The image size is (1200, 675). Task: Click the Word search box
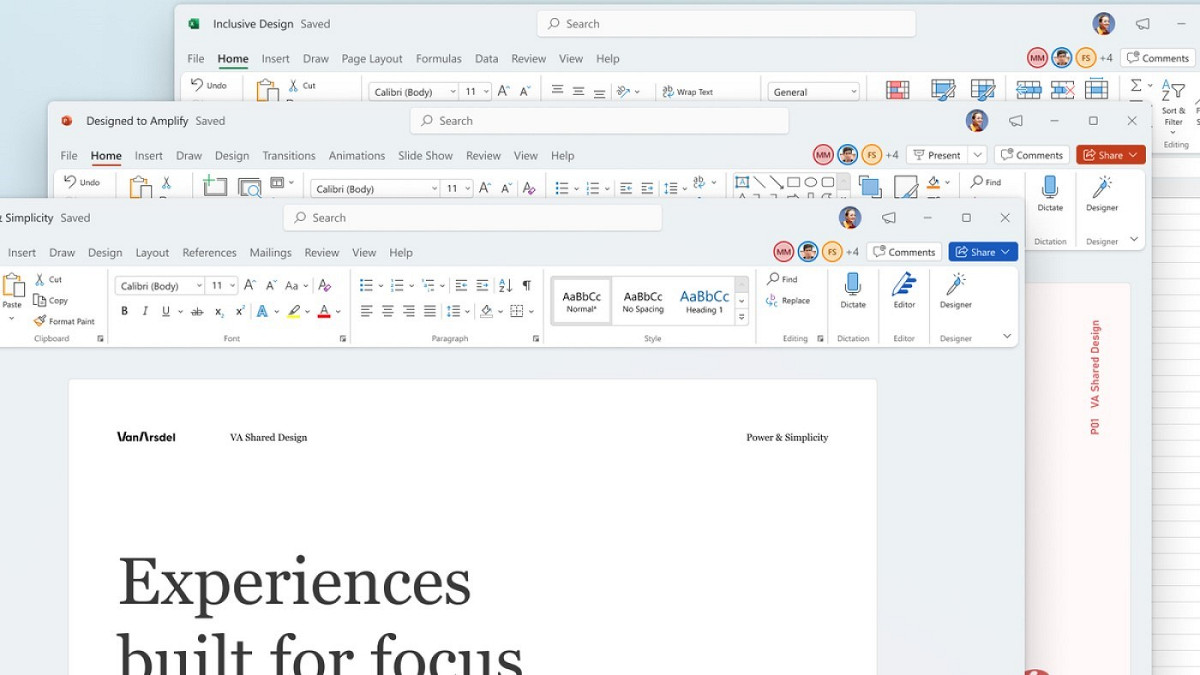coord(472,218)
